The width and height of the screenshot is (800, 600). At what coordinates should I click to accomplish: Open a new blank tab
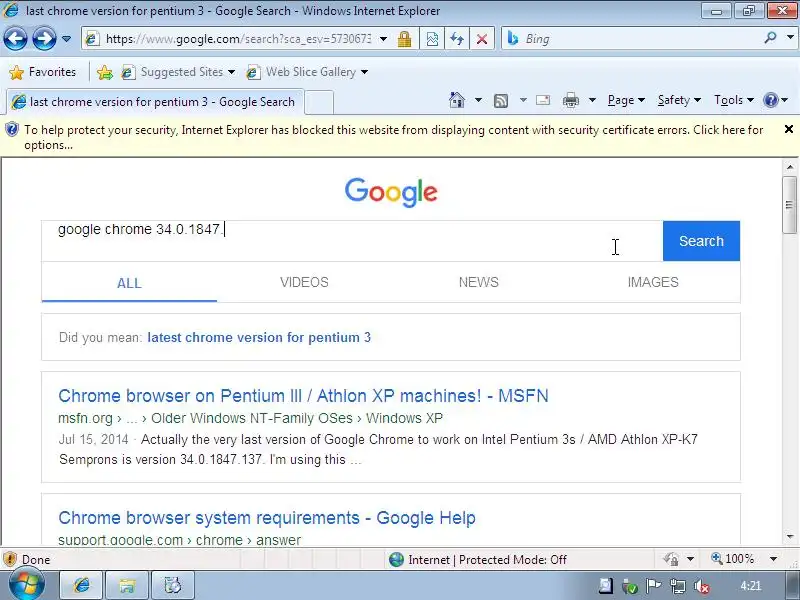coord(319,102)
